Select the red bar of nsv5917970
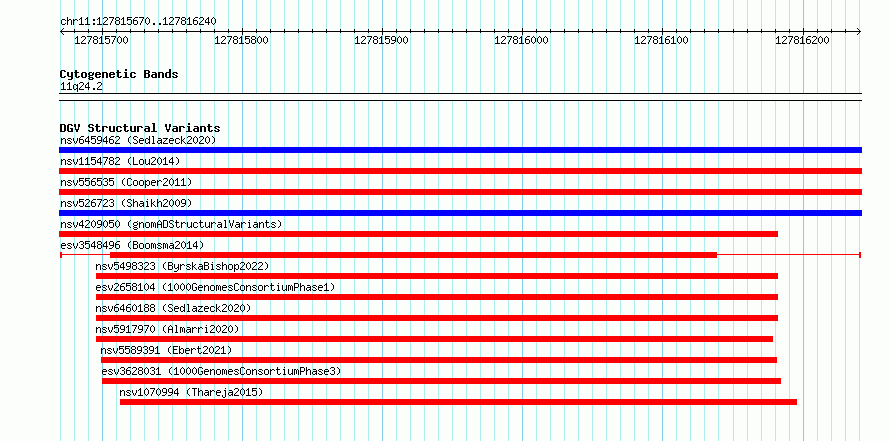Image resolution: width=890 pixels, height=441 pixels. [x=434, y=339]
